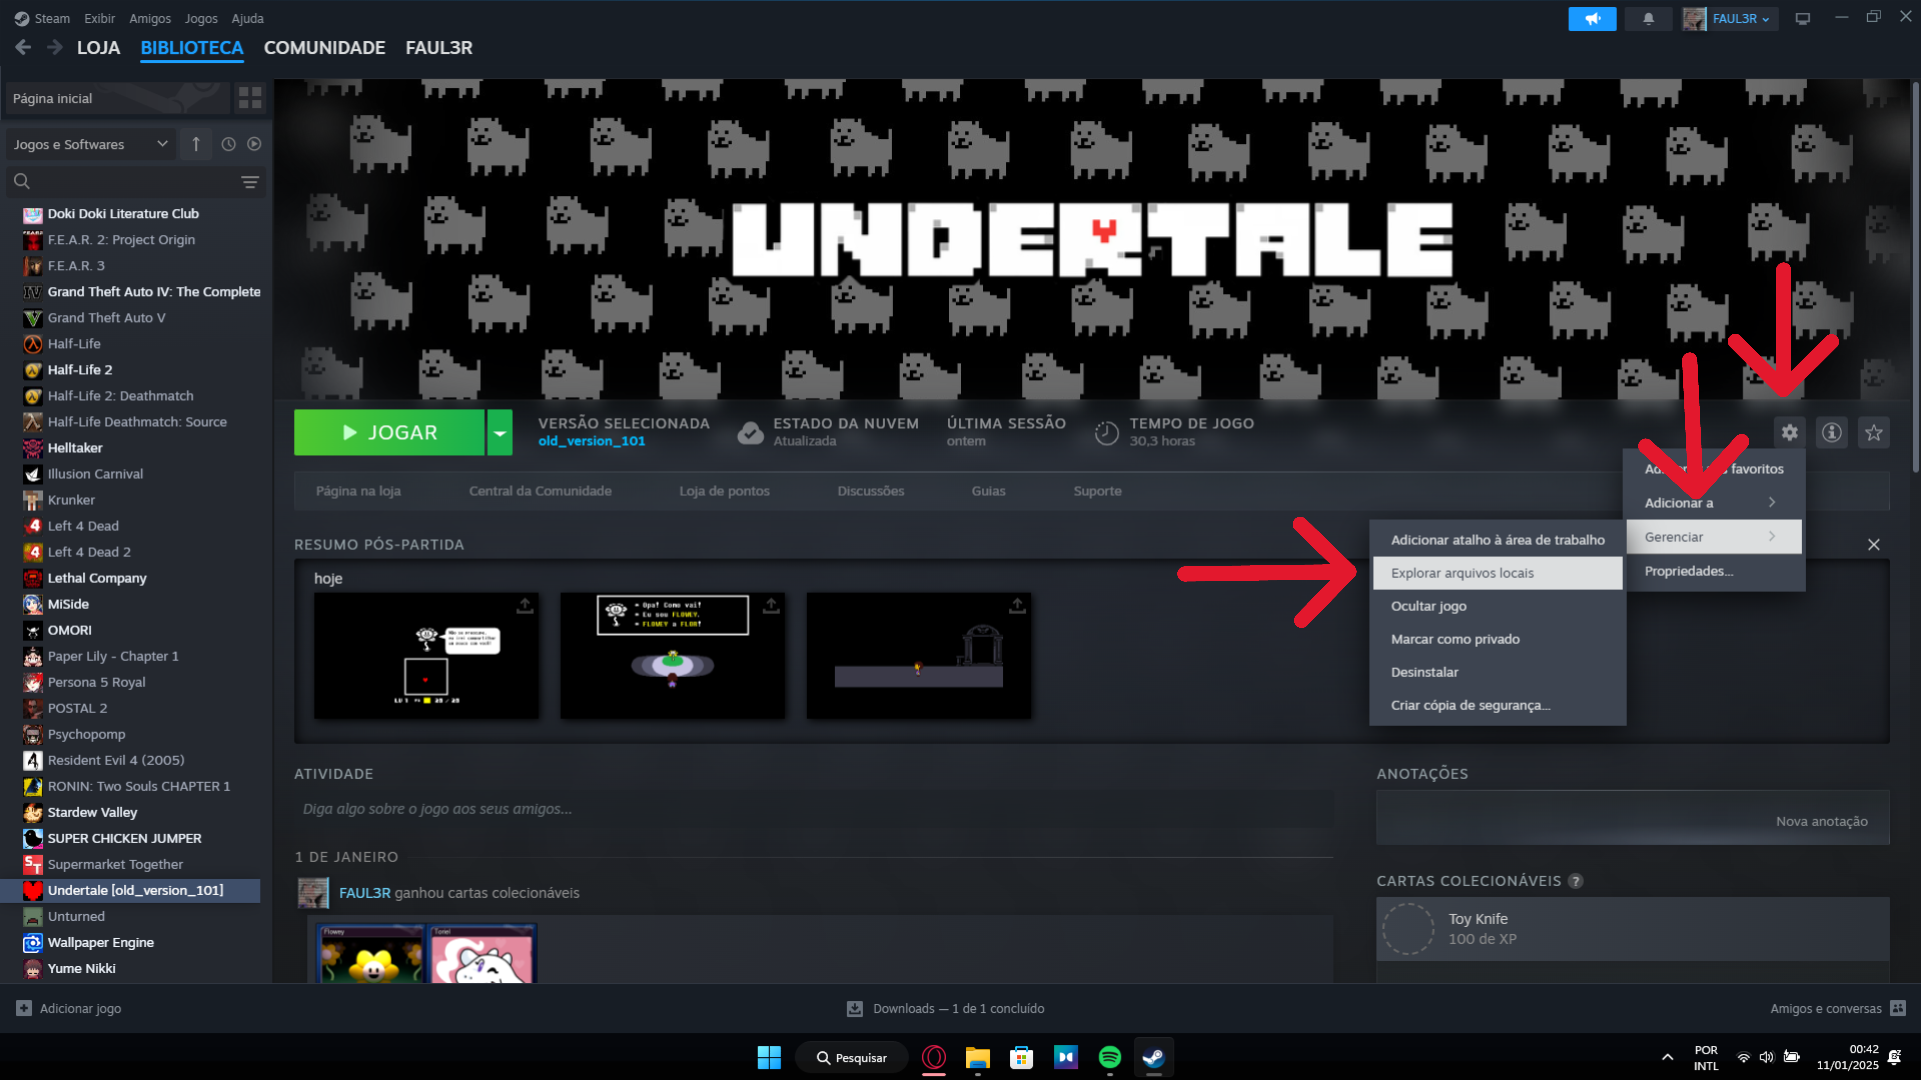Show hidden system tray icons chevron
This screenshot has height=1080, width=1921.
[x=1667, y=1057]
